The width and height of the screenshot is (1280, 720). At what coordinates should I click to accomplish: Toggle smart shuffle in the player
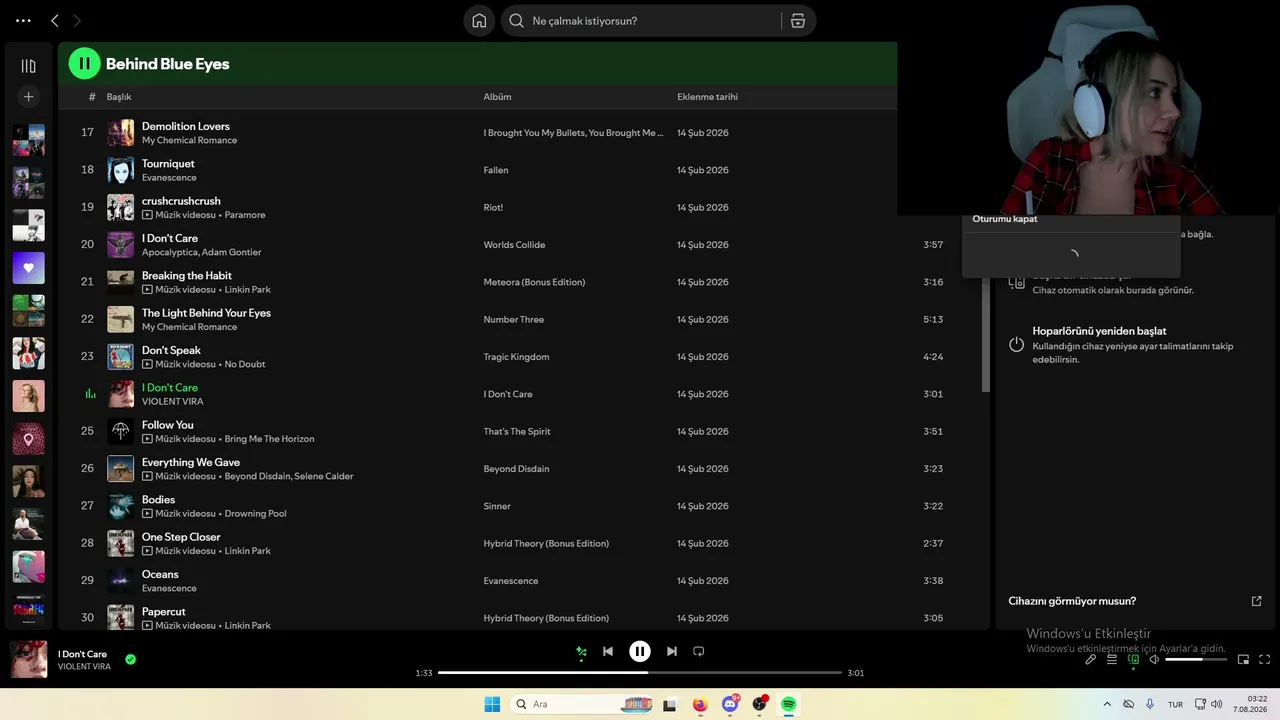tap(581, 652)
